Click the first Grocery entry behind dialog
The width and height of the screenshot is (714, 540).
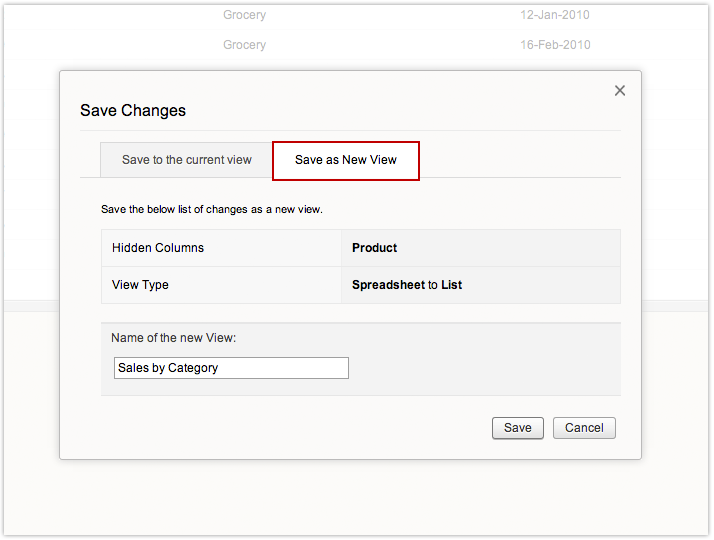pyautogui.click(x=244, y=15)
